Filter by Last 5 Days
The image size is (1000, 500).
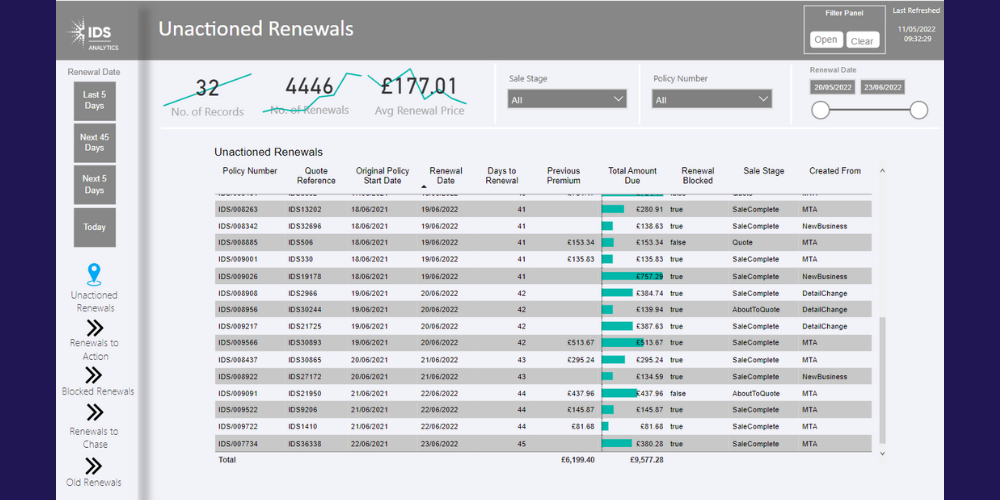(x=94, y=100)
